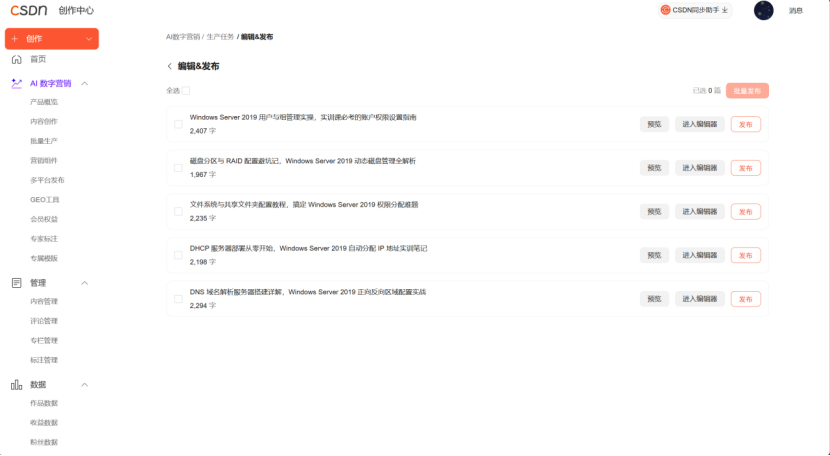Image resolution: width=830 pixels, height=456 pixels.
Task: Open 批量生产 in the sidebar
Action: click(x=44, y=141)
